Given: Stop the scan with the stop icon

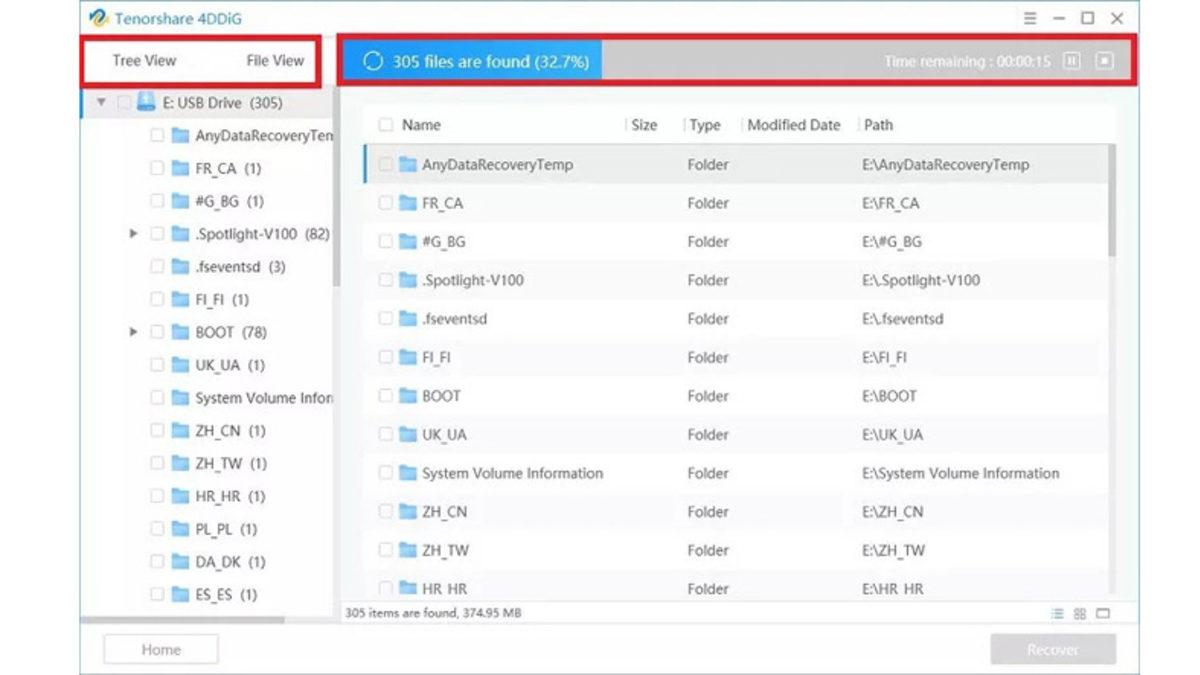Looking at the screenshot, I should coord(1104,61).
